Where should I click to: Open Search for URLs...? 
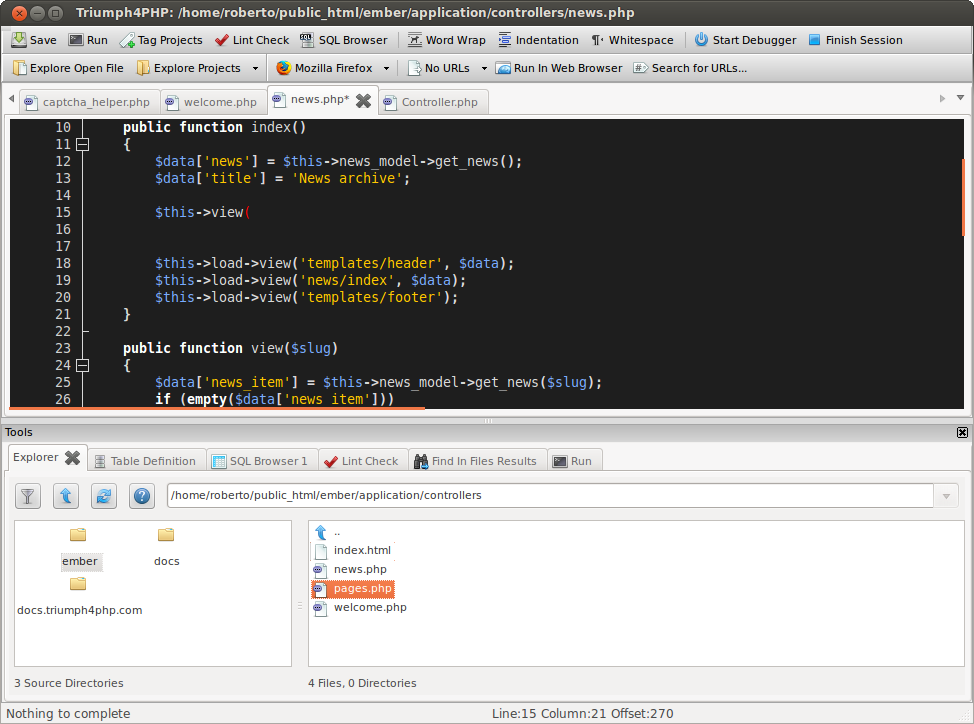(690, 68)
